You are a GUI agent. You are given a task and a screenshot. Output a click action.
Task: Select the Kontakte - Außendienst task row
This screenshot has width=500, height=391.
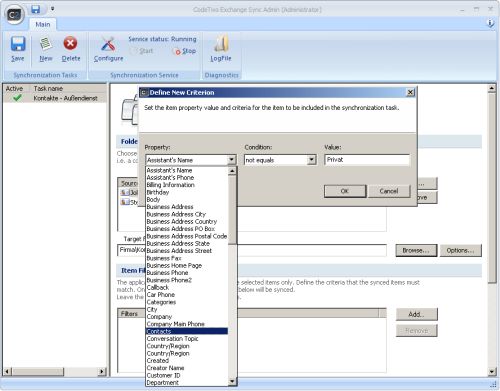click(x=55, y=98)
